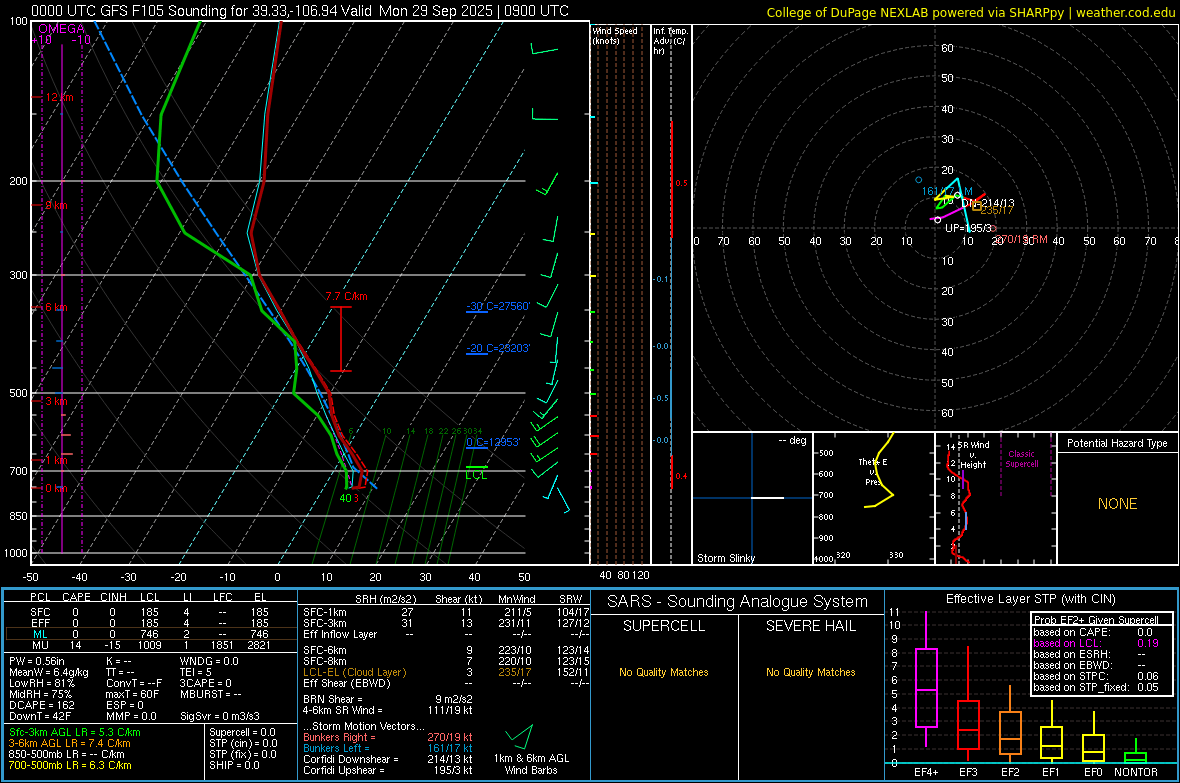Click the magenta based on LCL: 0.19 line

point(1096,644)
